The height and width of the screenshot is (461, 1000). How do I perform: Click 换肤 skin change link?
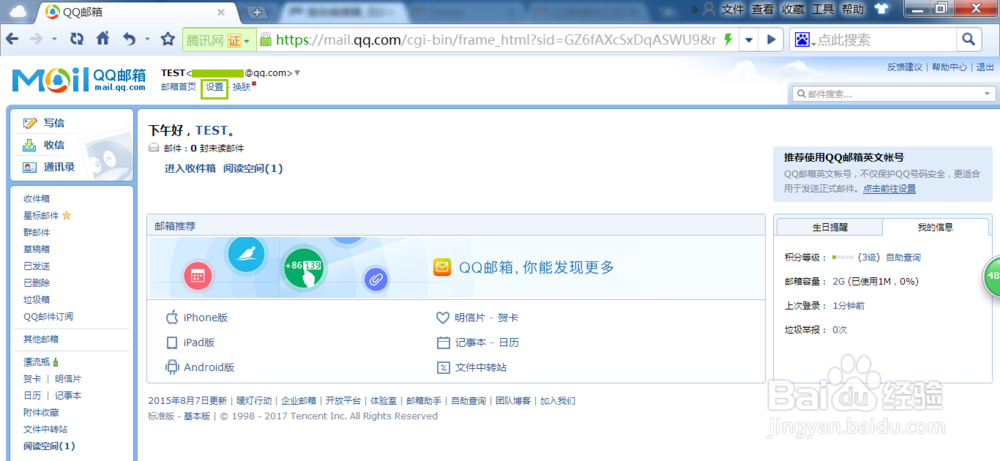point(241,87)
